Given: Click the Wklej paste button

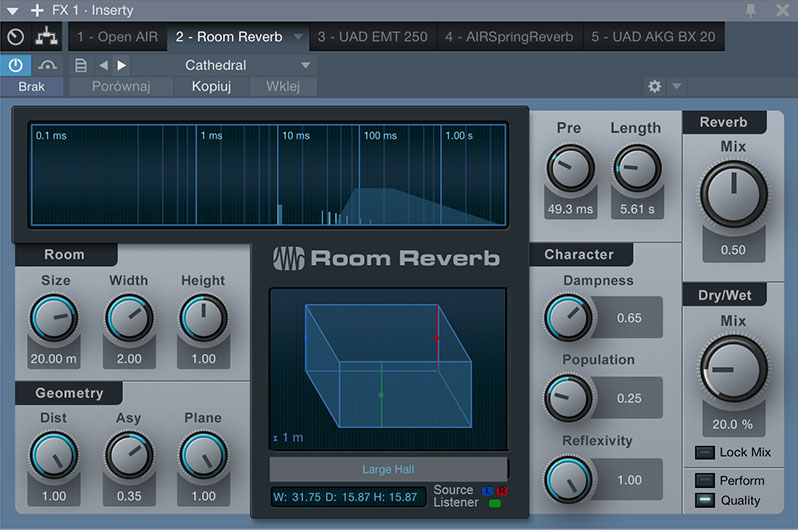Looking at the screenshot, I should click(x=282, y=87).
